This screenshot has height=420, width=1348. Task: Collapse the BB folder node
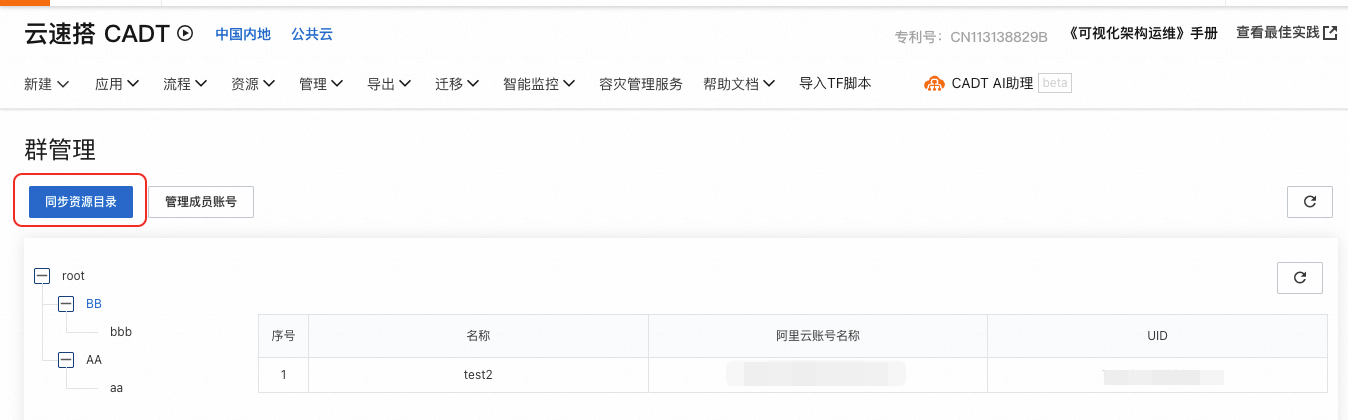(66, 303)
